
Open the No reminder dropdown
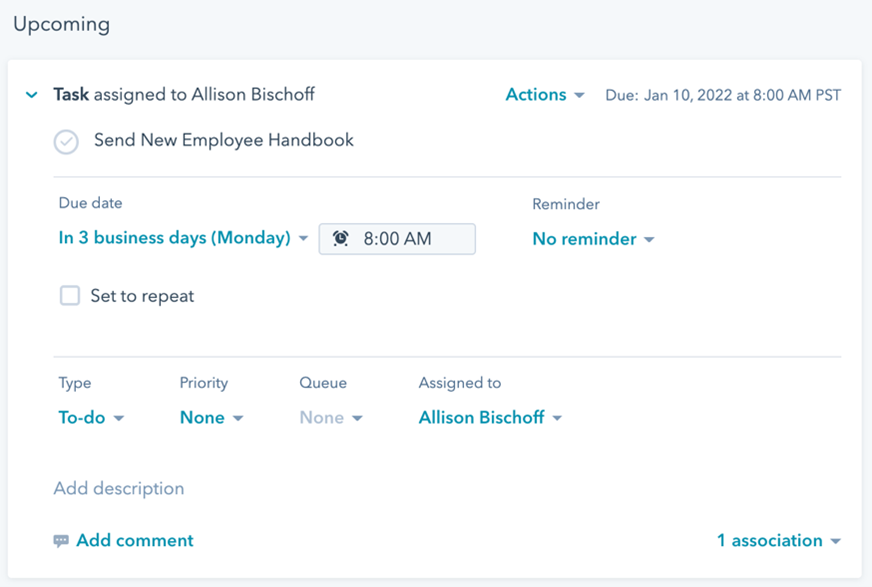coord(593,239)
